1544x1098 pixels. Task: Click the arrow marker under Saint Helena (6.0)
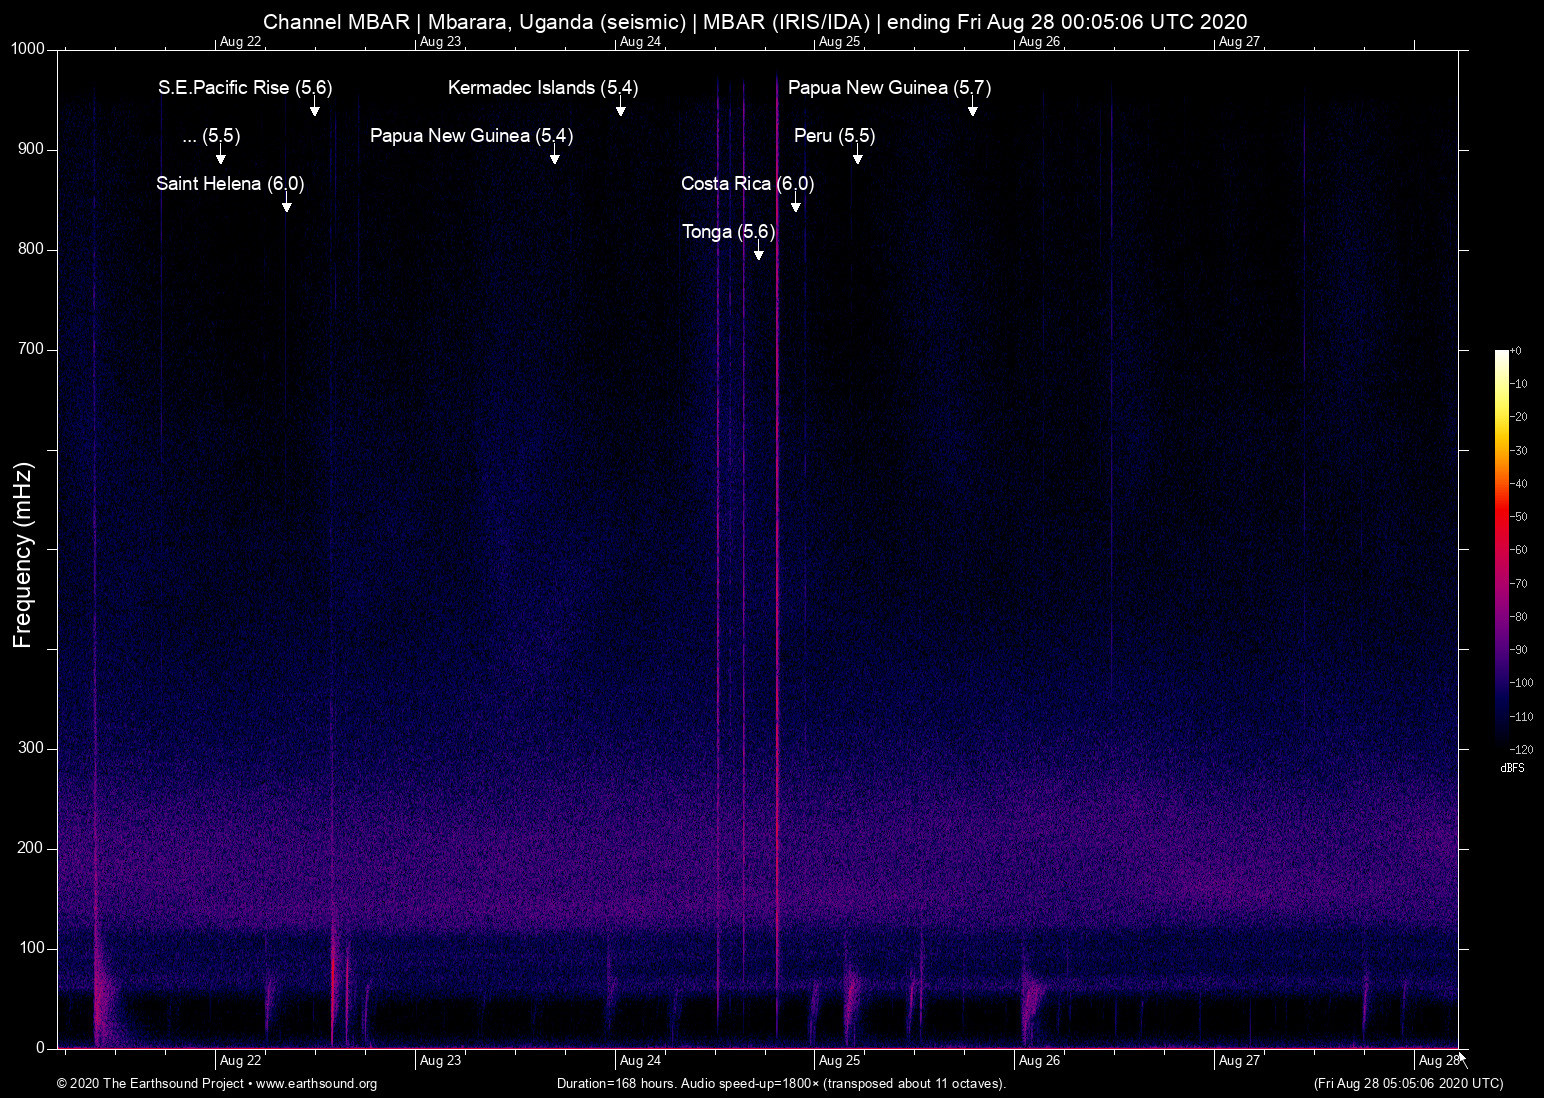coord(287,204)
